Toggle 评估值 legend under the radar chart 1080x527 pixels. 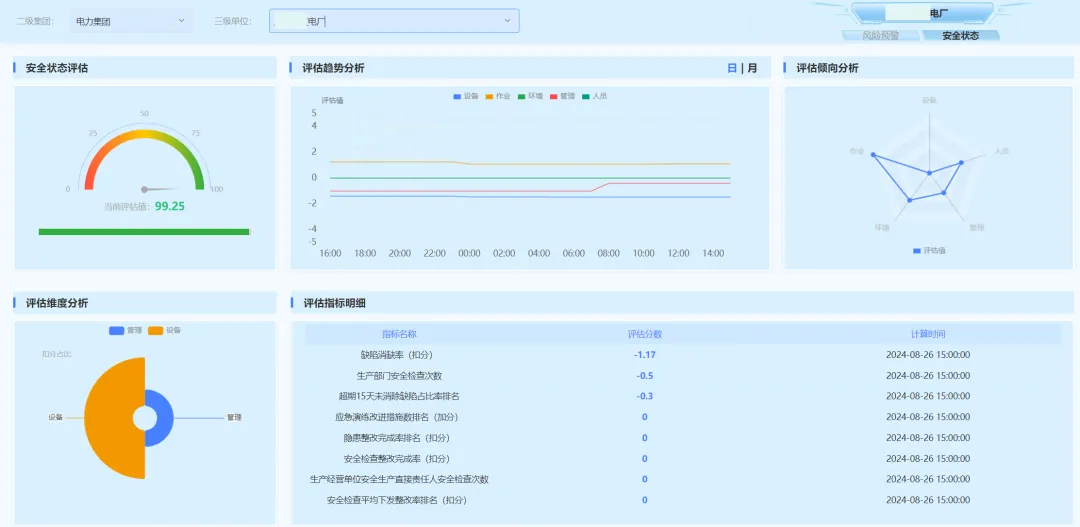929,250
